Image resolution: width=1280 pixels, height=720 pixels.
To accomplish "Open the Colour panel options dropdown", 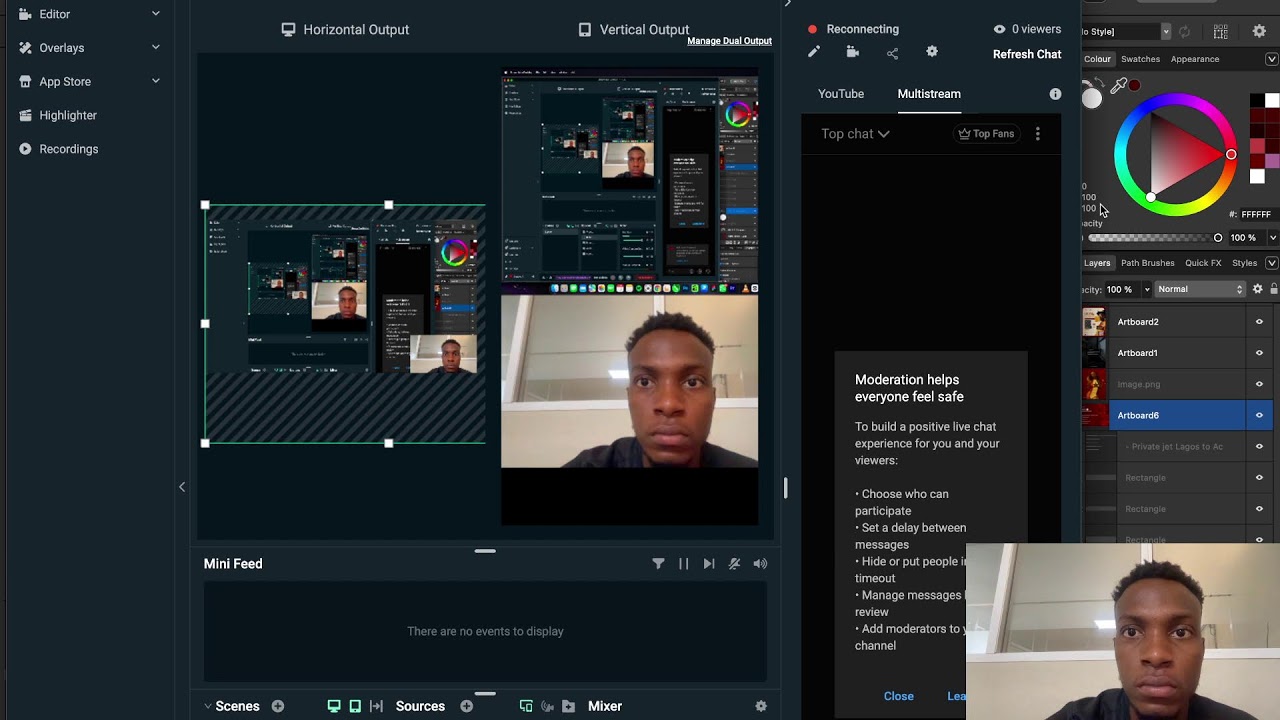I will (1272, 59).
